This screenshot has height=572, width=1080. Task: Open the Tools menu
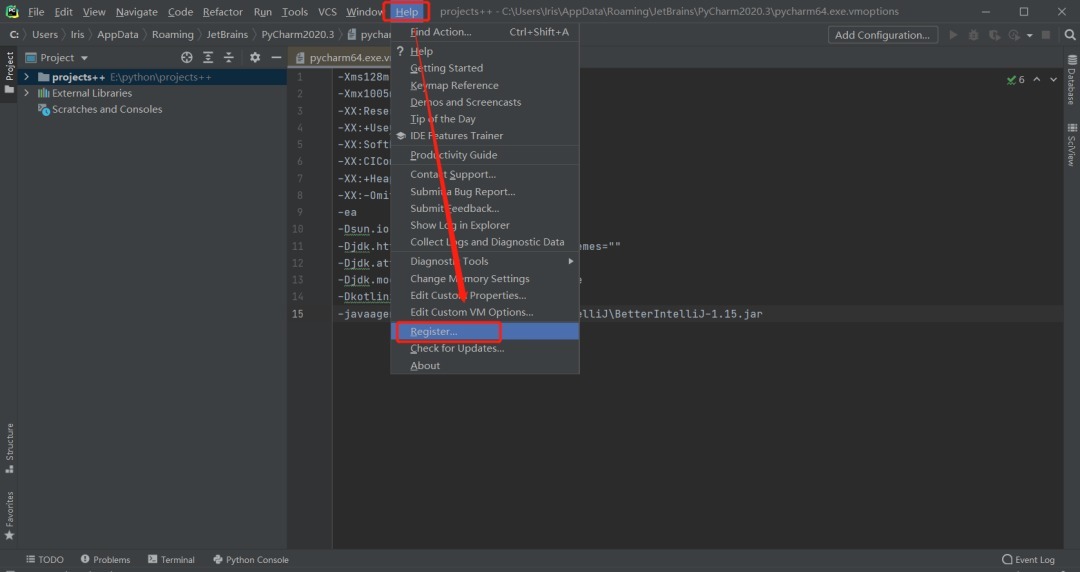[295, 12]
